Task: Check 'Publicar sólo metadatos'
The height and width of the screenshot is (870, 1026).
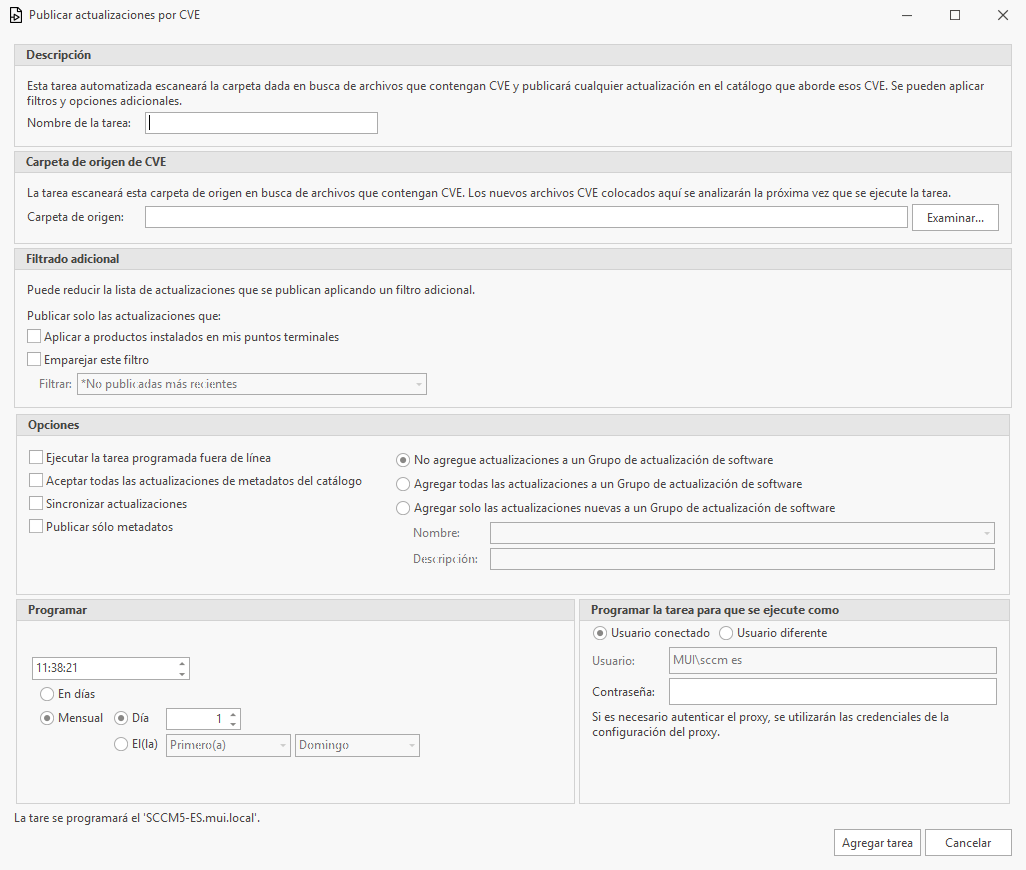Action: click(x=37, y=527)
